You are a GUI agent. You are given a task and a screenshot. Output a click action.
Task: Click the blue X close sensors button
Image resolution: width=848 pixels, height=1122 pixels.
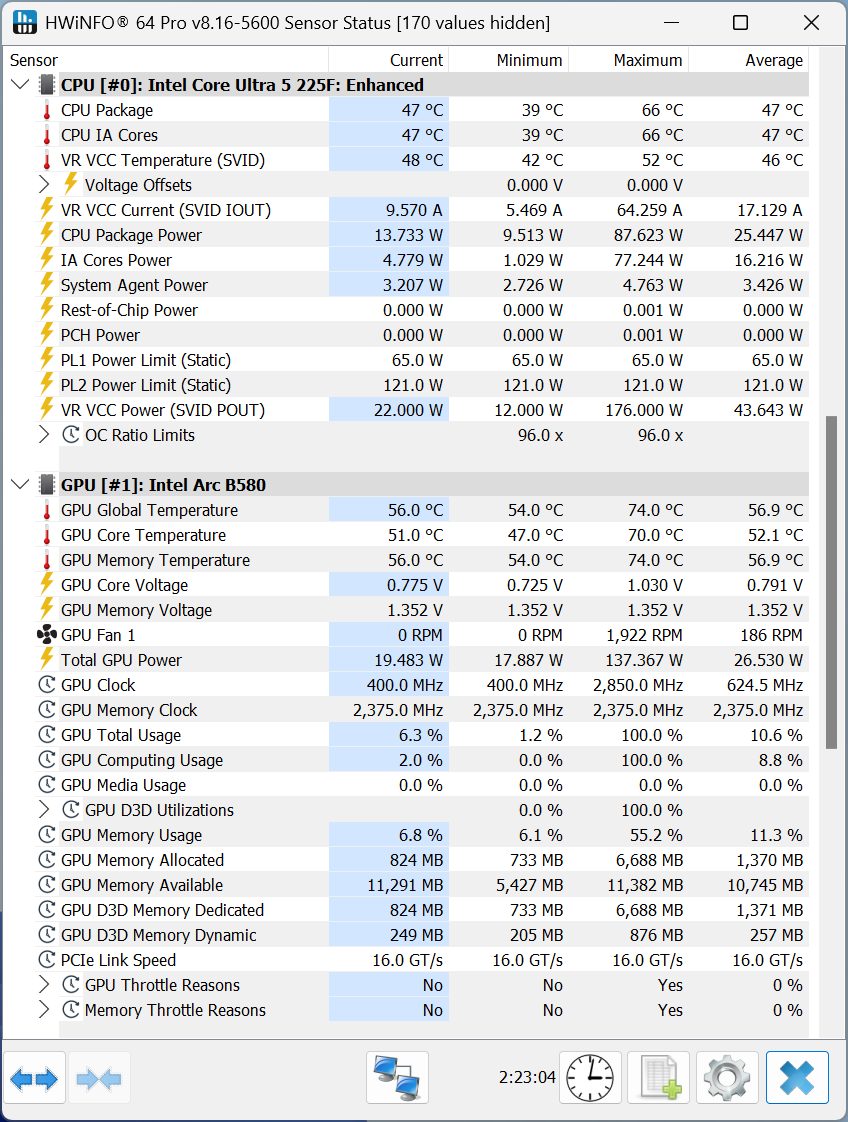tap(797, 1078)
